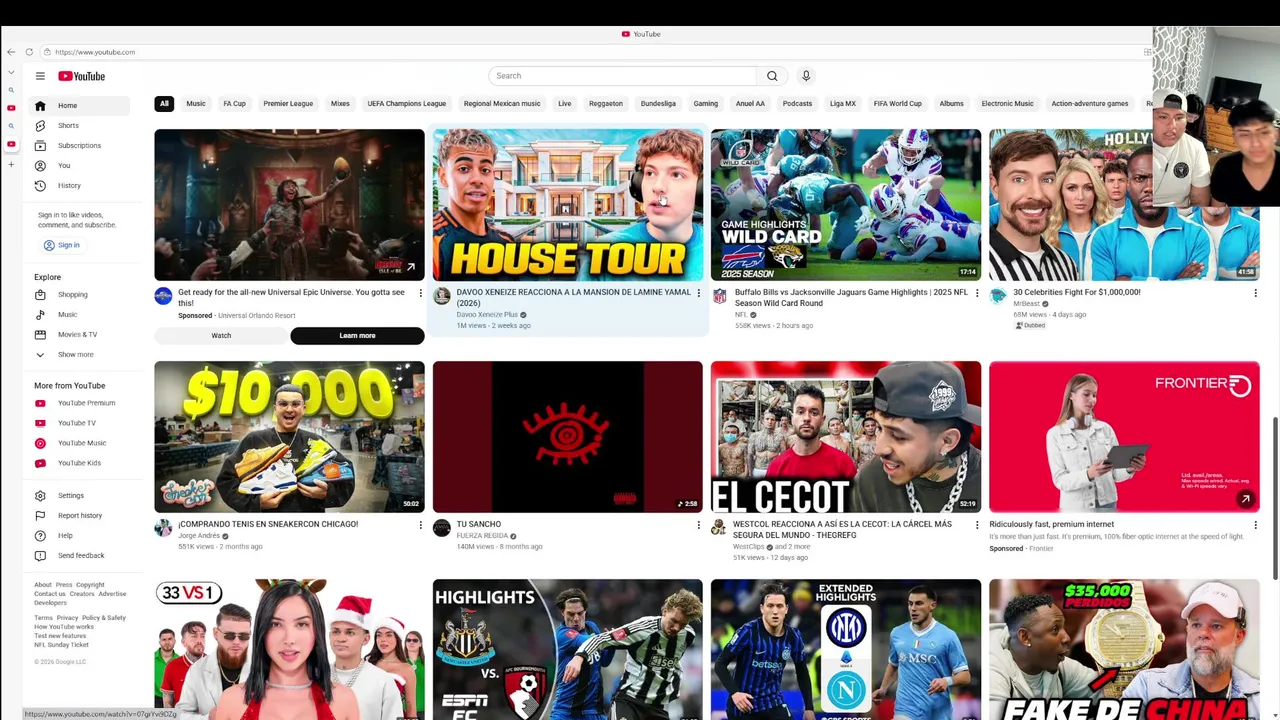Expand Show more under Explore
1280x720 pixels.
pyautogui.click(x=79, y=354)
